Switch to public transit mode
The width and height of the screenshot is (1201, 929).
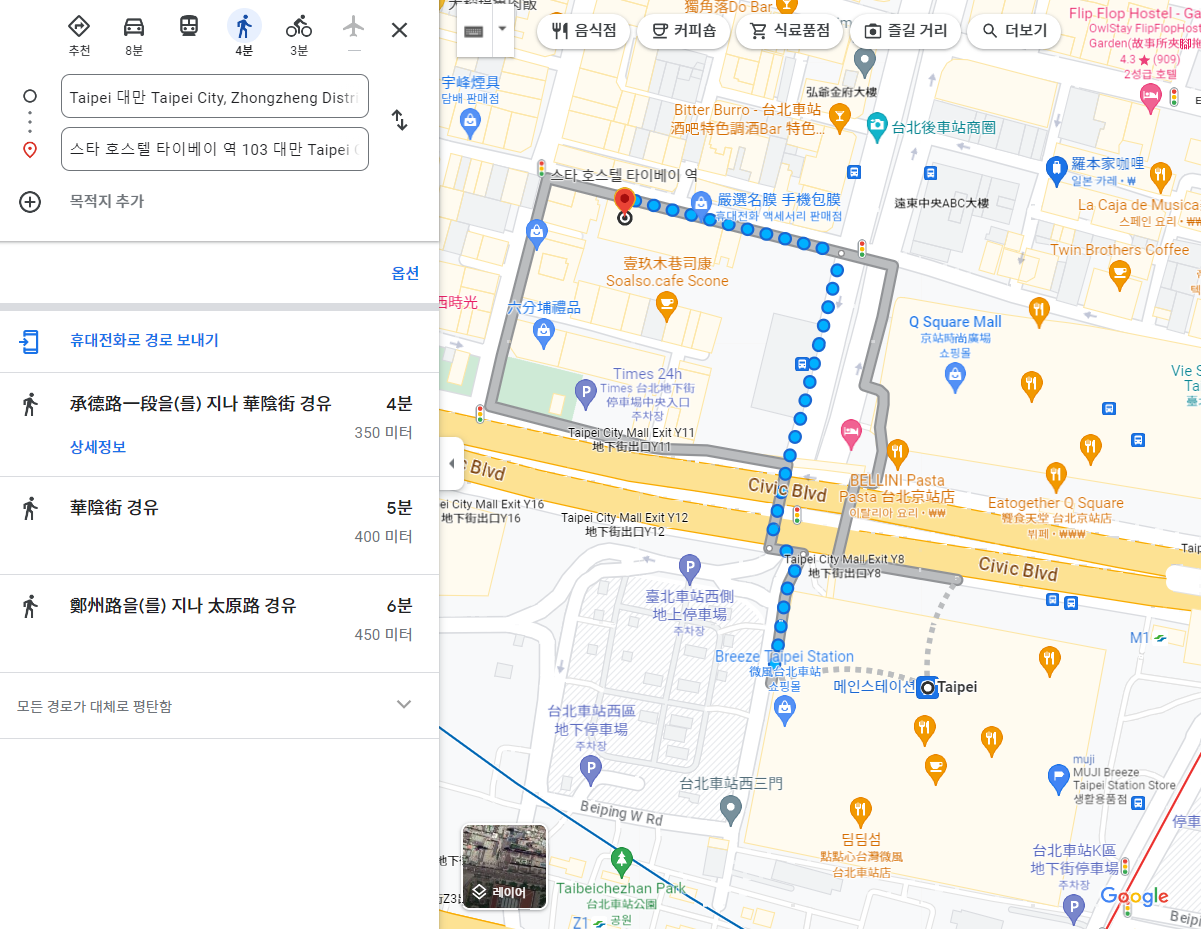click(189, 27)
